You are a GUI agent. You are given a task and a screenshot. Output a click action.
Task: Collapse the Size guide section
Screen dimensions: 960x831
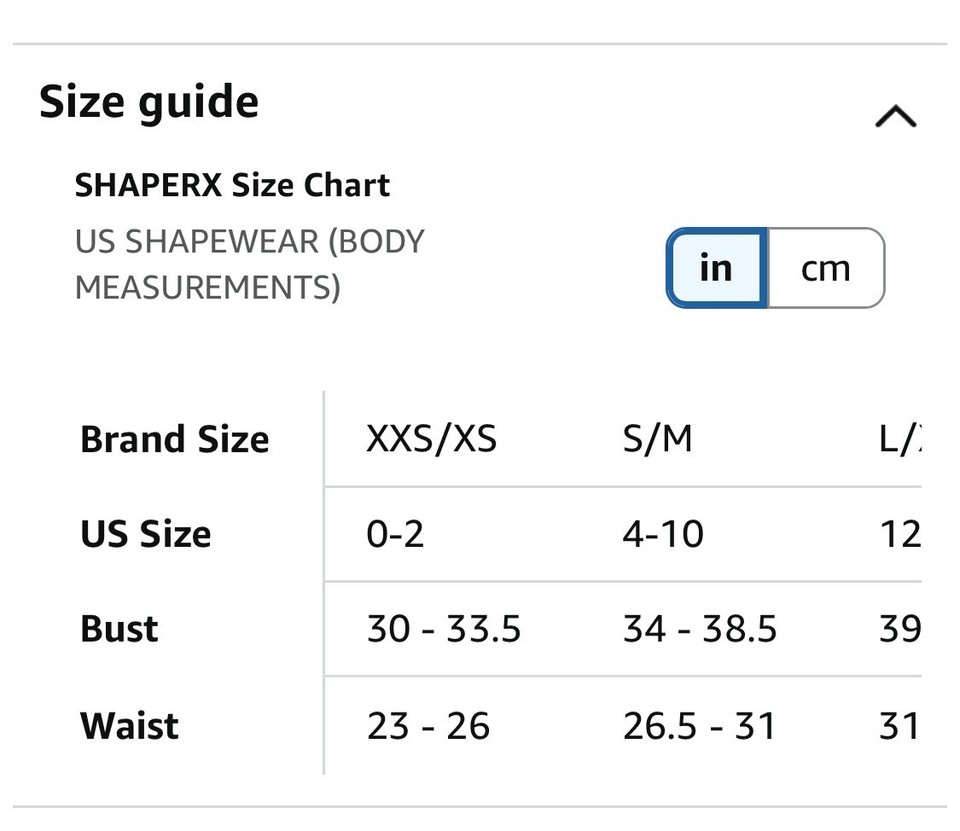pos(895,115)
